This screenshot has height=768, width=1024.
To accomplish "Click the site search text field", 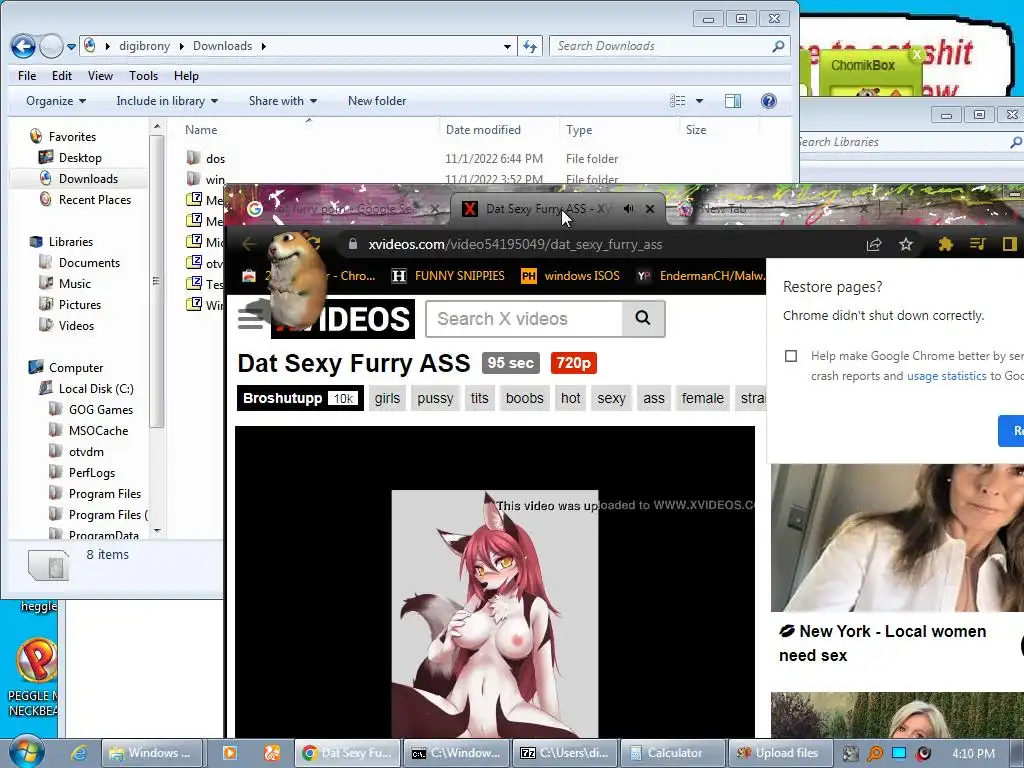I will pyautogui.click(x=524, y=319).
